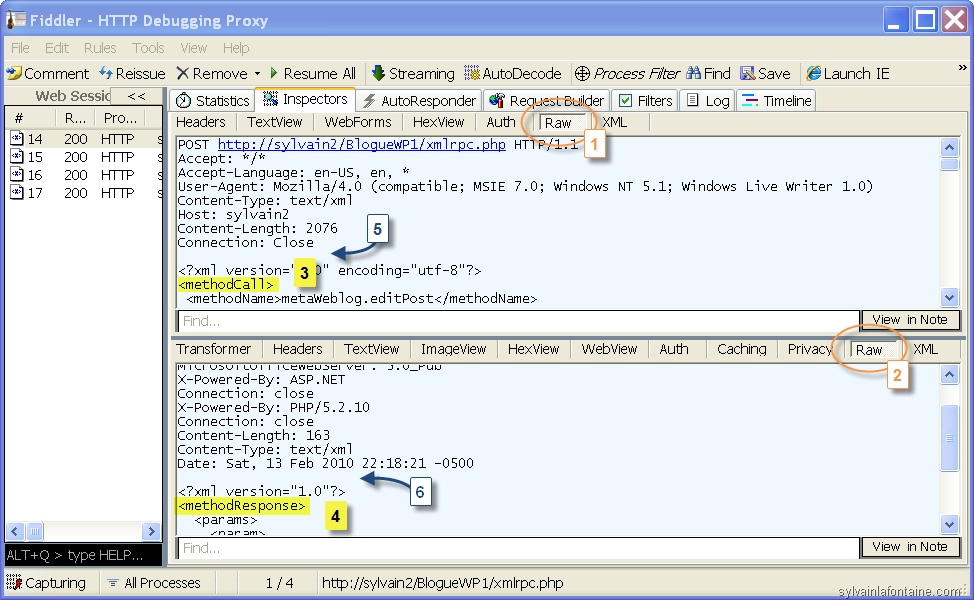Image resolution: width=974 pixels, height=600 pixels.
Task: Click the request pane Find field
Action: 519,321
